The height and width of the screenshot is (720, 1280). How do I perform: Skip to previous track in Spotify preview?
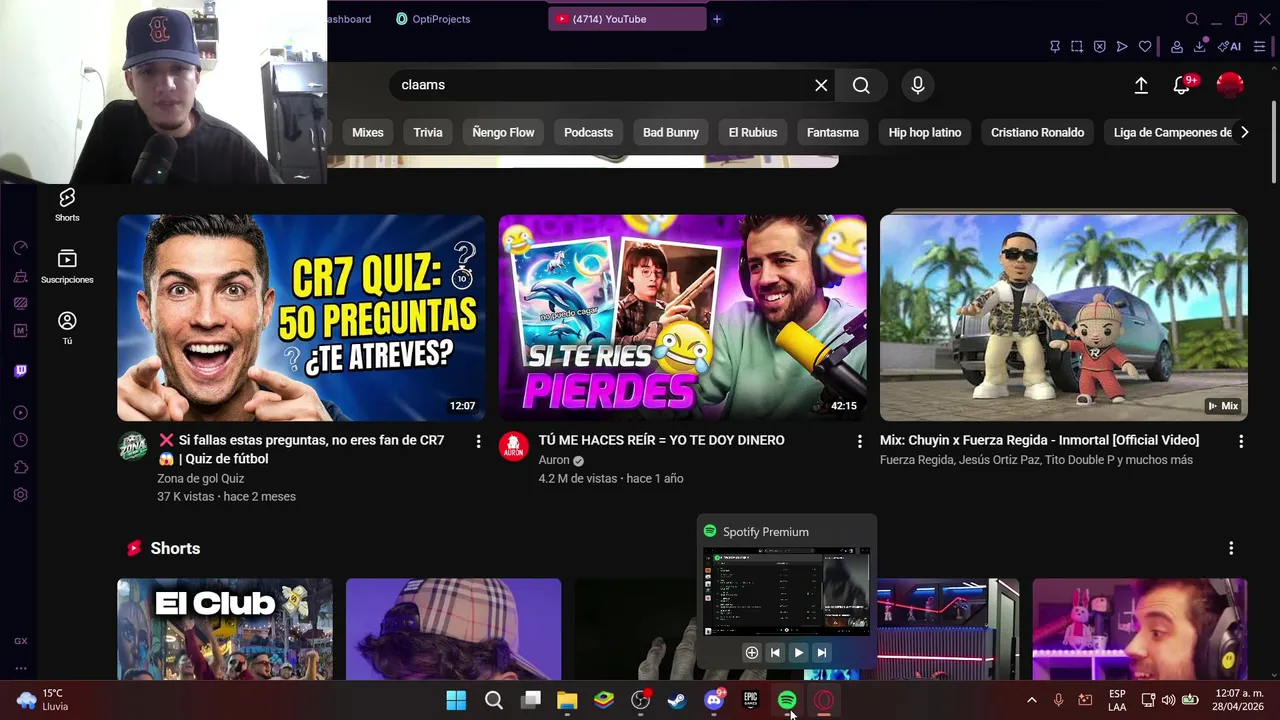coord(775,653)
